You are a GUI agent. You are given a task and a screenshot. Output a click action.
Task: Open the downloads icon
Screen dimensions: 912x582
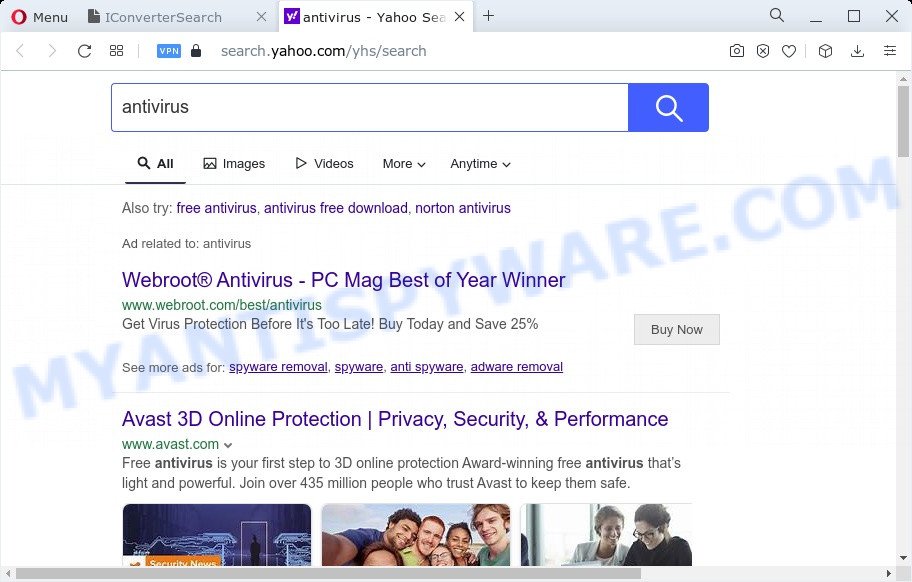pyautogui.click(x=857, y=51)
